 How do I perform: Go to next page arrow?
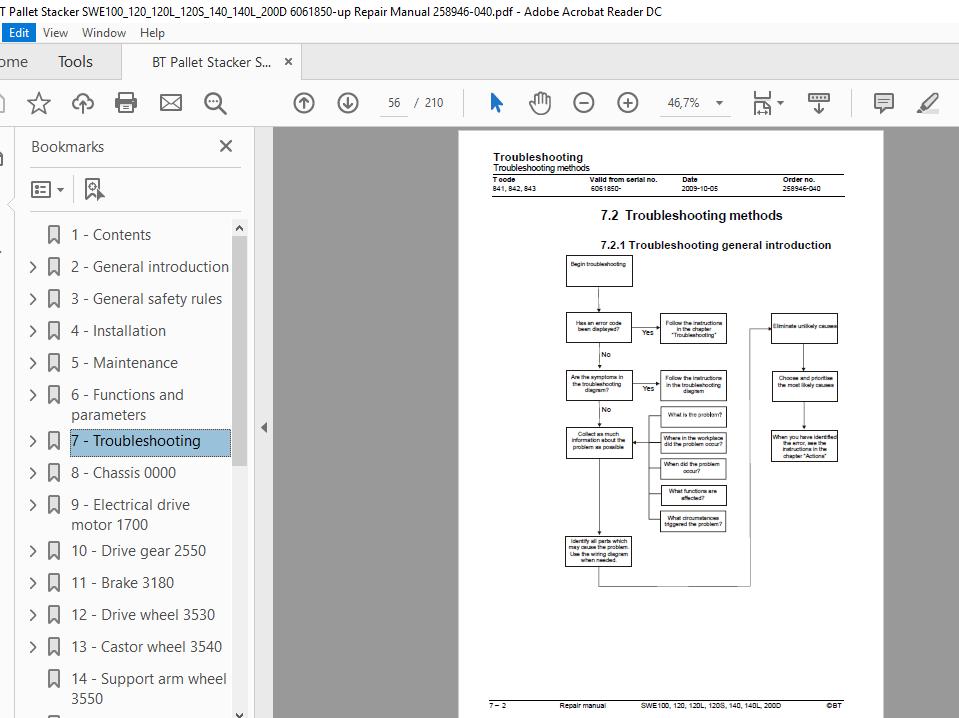[x=348, y=103]
